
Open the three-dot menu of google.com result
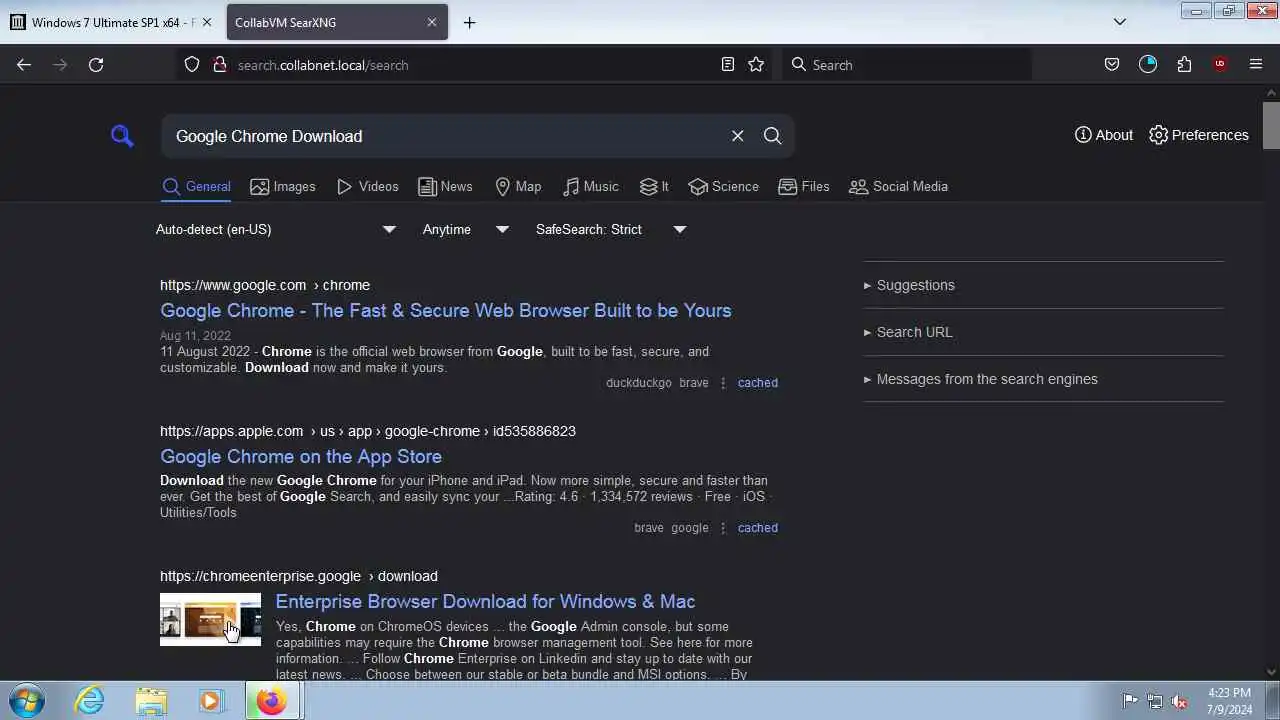click(723, 383)
